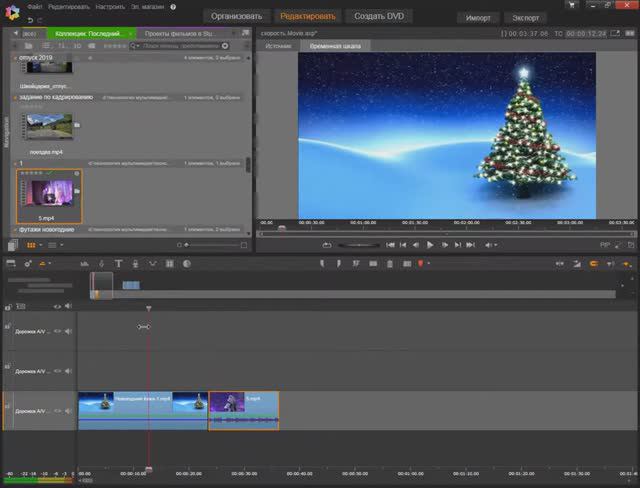Open the Эл. магазин menu
640x488 pixels.
click(148, 7)
